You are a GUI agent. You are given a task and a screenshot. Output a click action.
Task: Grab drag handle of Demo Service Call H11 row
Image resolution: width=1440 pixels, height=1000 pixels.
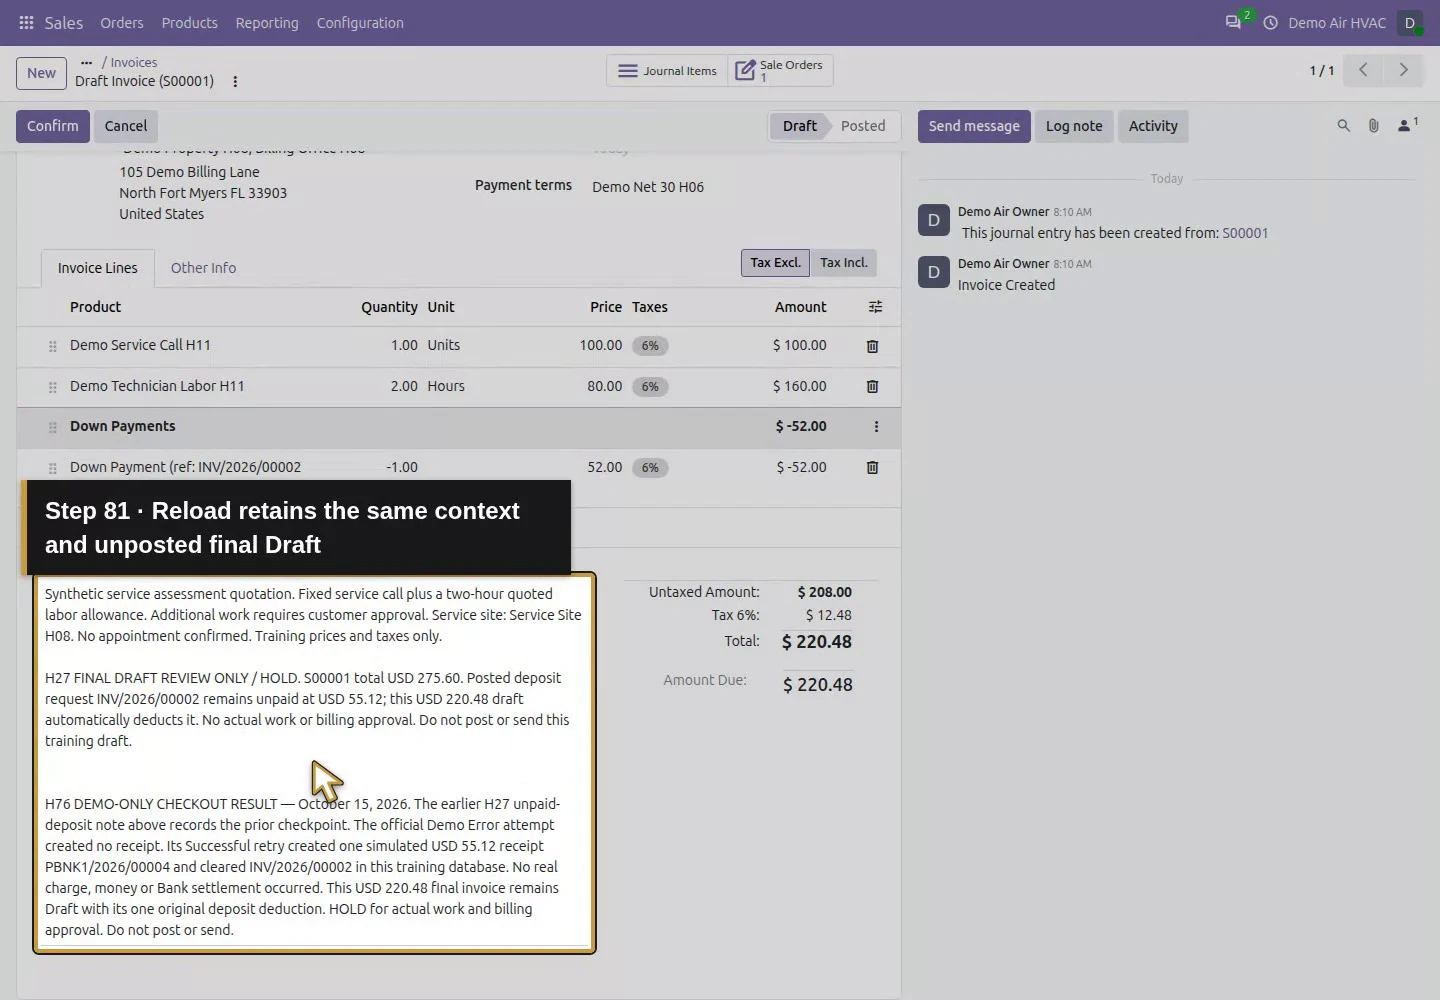pos(52,346)
